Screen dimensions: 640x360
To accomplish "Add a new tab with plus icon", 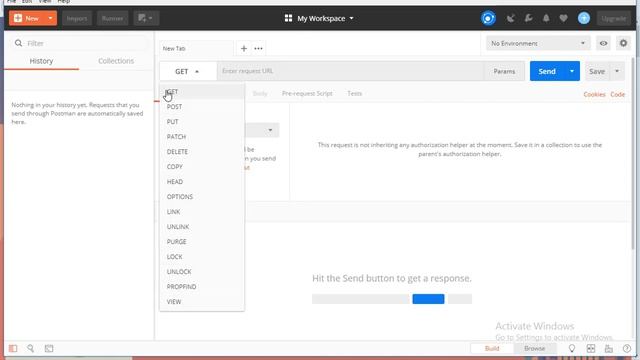I will [244, 49].
